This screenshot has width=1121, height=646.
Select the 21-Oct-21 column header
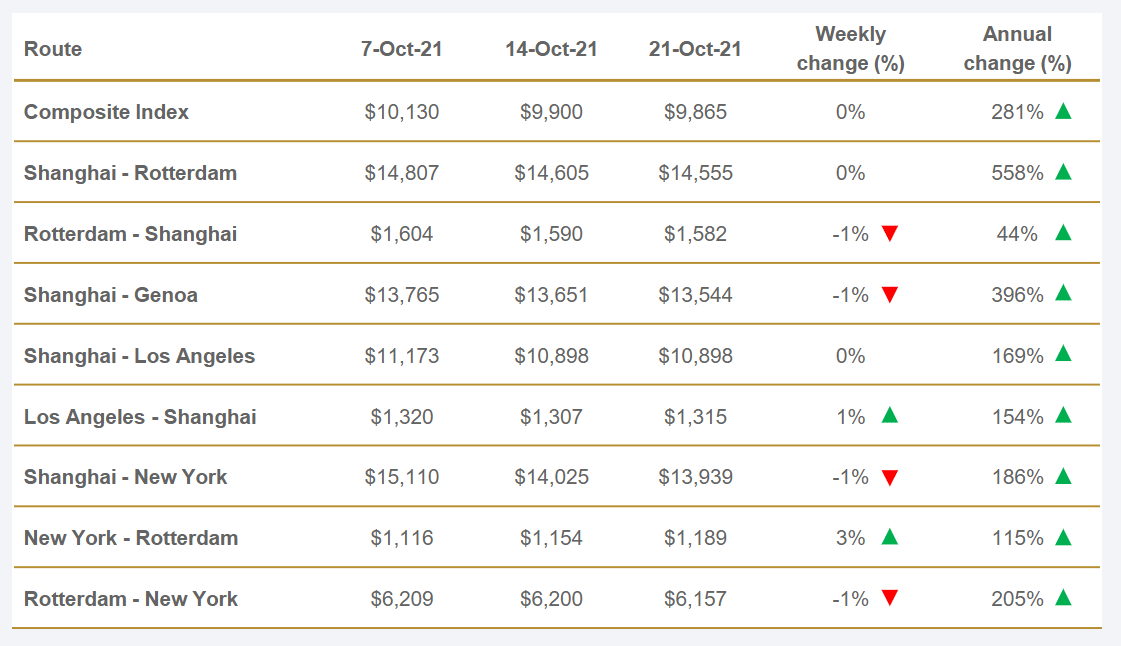[x=695, y=49]
